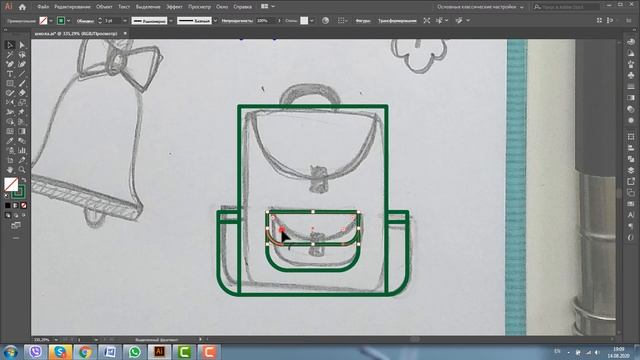This screenshot has width=640, height=360.
Task: Click the Трансформирование button
Action: (x=397, y=20)
